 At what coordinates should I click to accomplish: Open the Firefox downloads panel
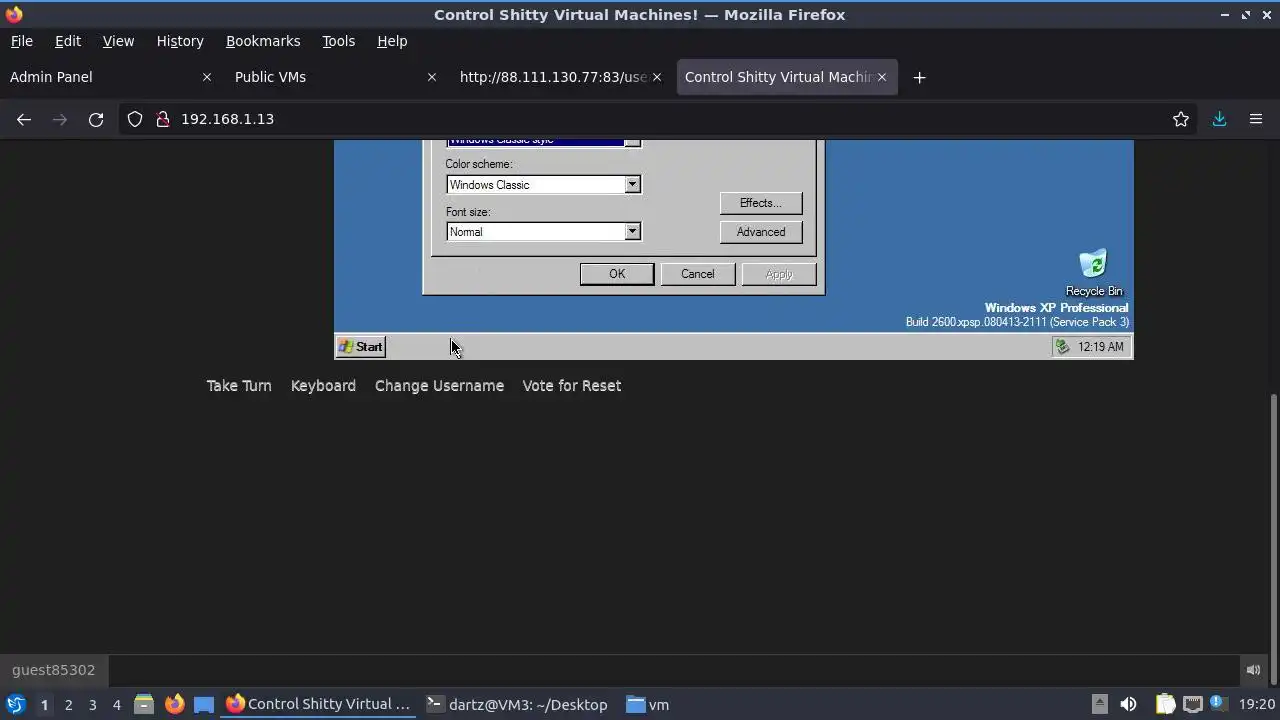click(1219, 119)
